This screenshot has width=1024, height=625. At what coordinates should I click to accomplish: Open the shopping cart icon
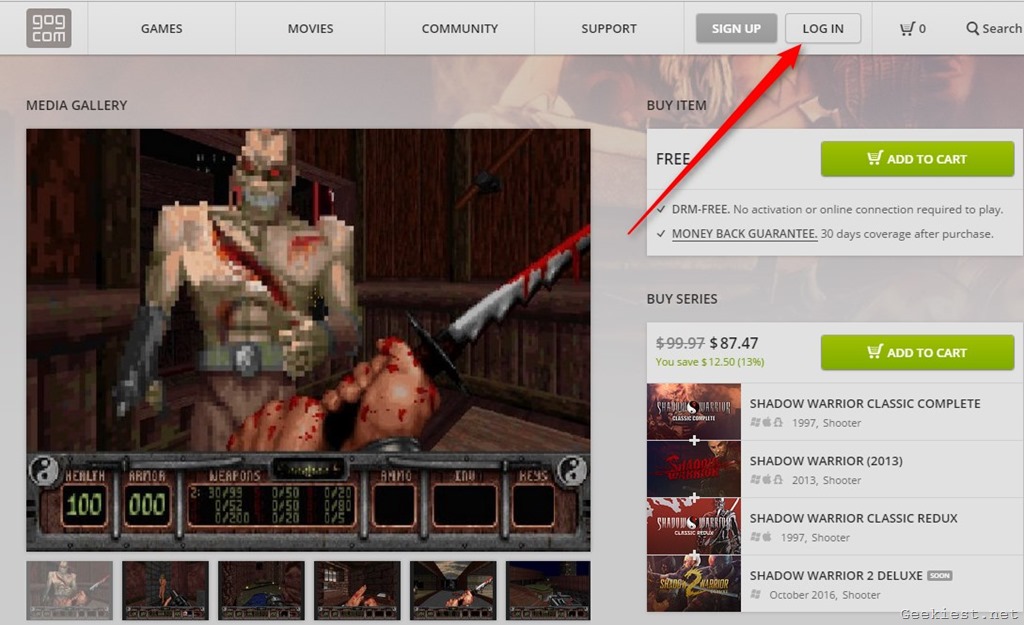(907, 29)
